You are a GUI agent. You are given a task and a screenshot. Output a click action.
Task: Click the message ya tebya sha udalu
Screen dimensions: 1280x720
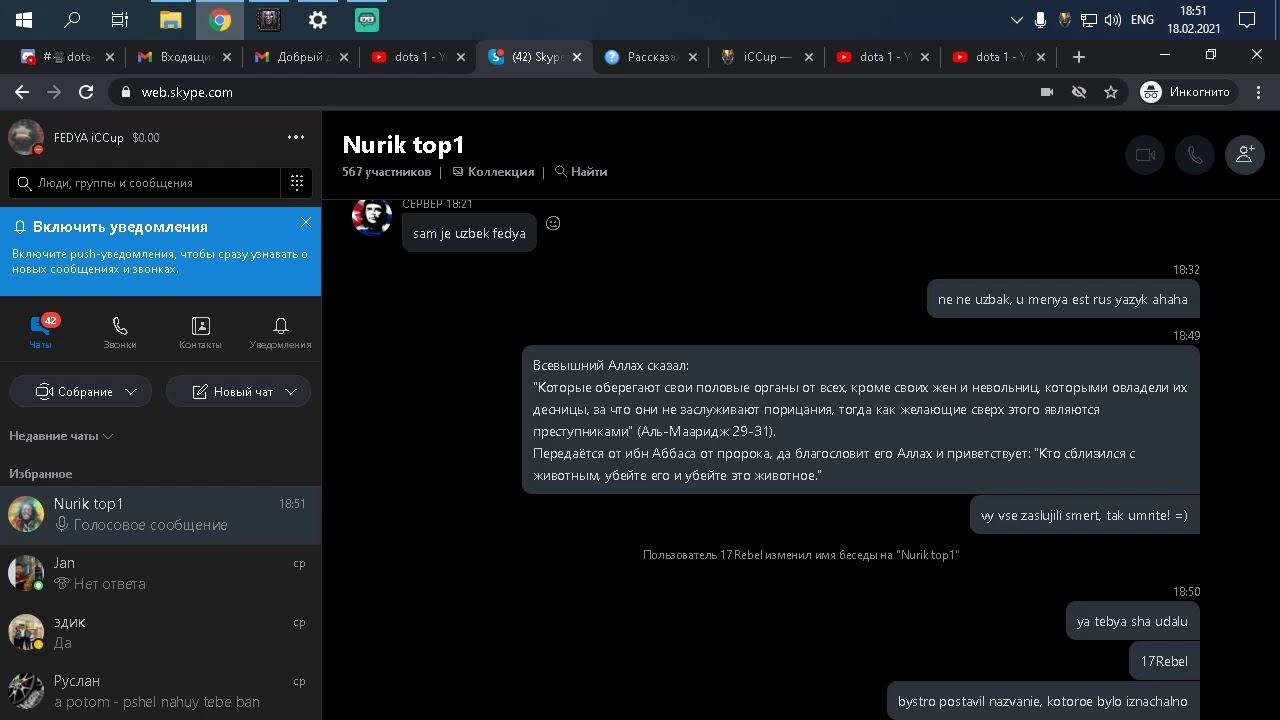click(x=1132, y=621)
